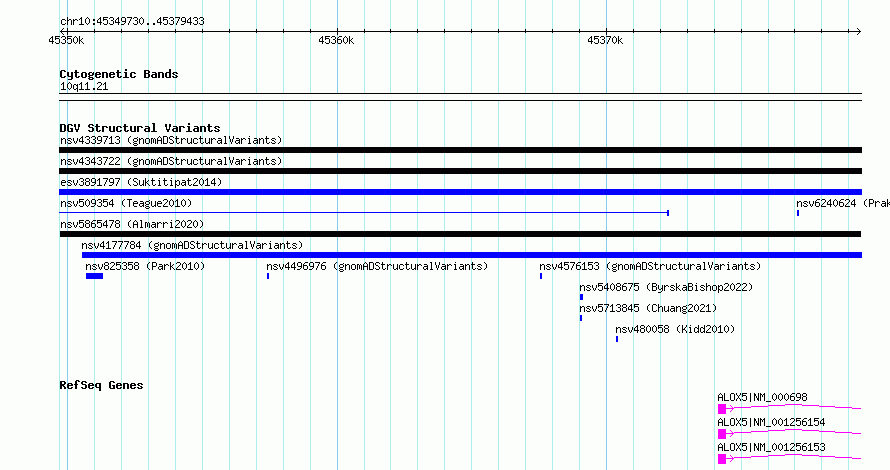Select the nsv5713845 small blue marker
Viewport: 890px width, 470px height.
click(x=581, y=318)
